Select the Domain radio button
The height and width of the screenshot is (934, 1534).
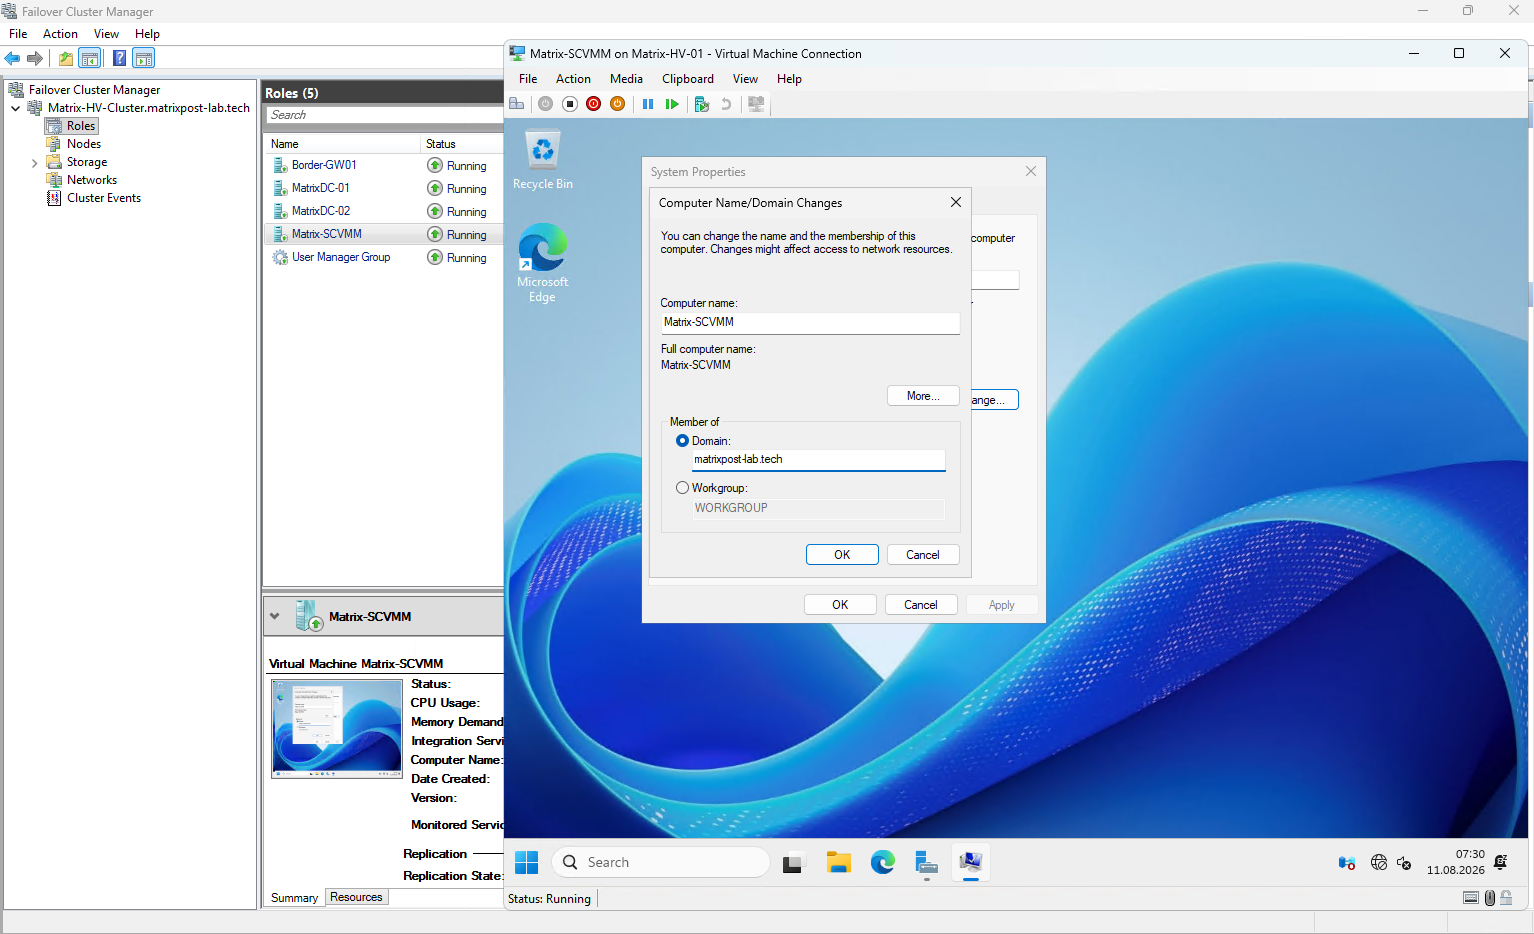click(x=682, y=441)
